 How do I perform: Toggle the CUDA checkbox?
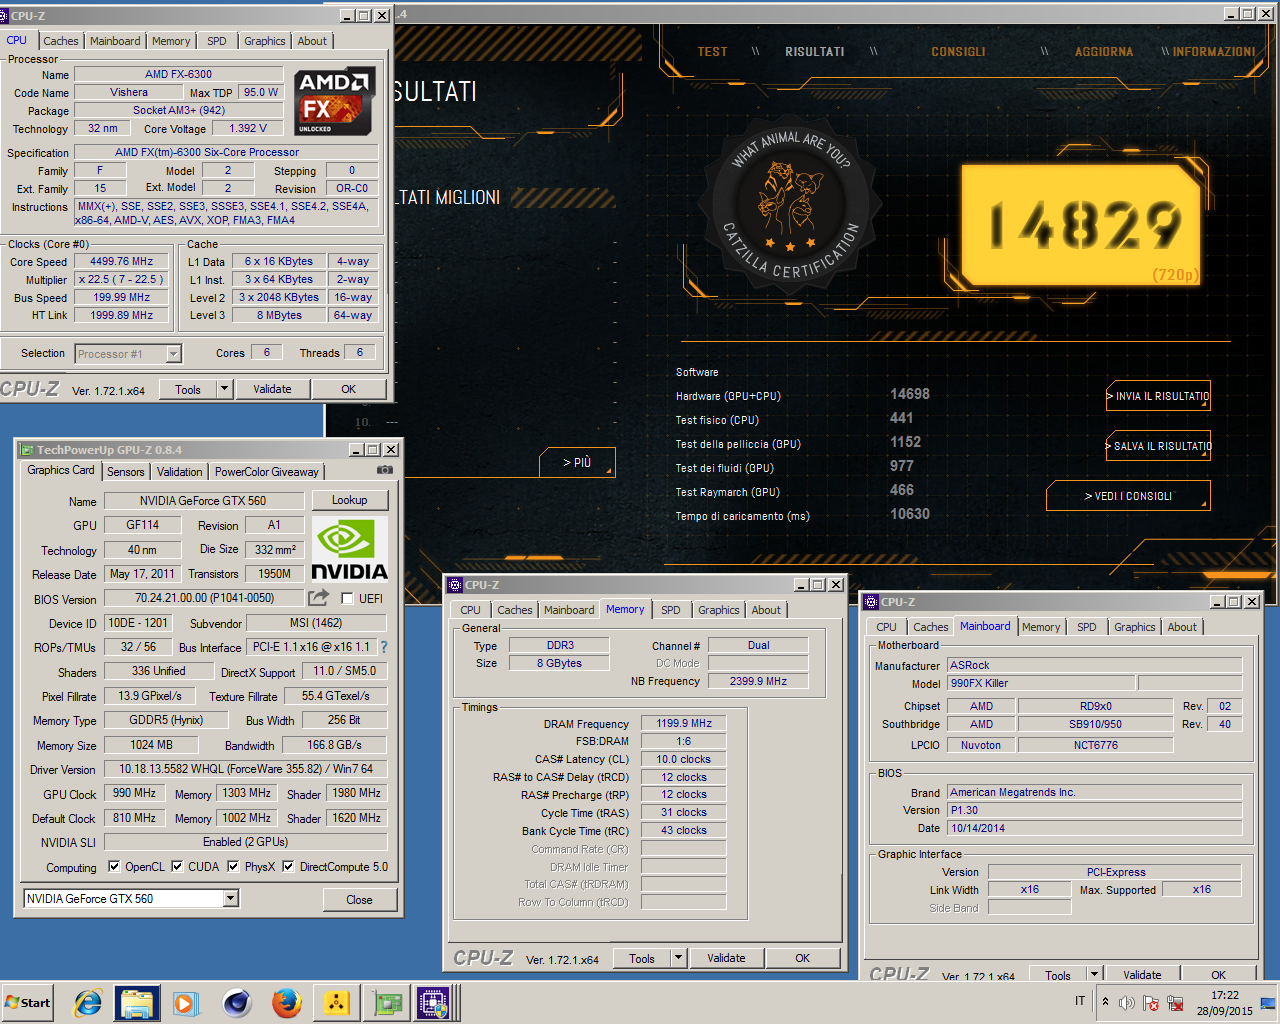pyautogui.click(x=177, y=867)
